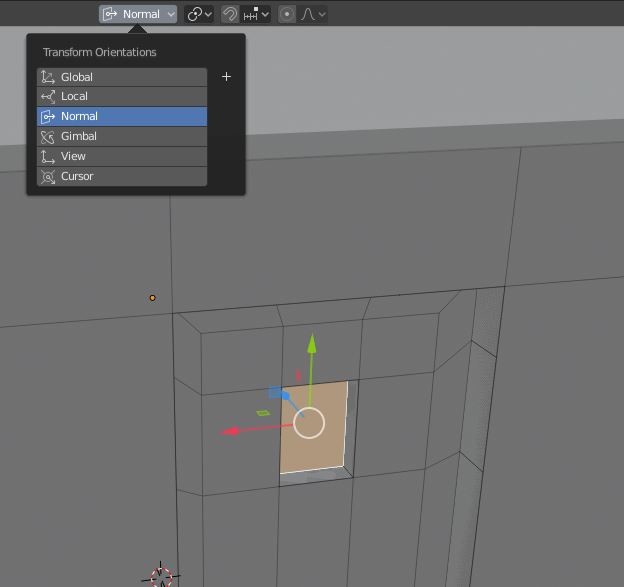Click the green plane gizmo square
This screenshot has height=587, width=624.
[x=263, y=413]
